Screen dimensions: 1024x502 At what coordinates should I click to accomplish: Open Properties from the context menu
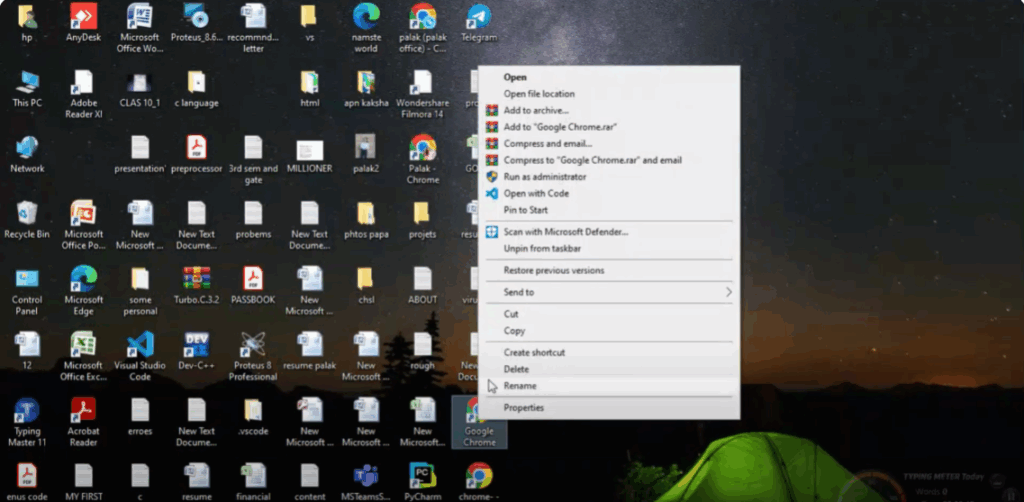pos(523,408)
